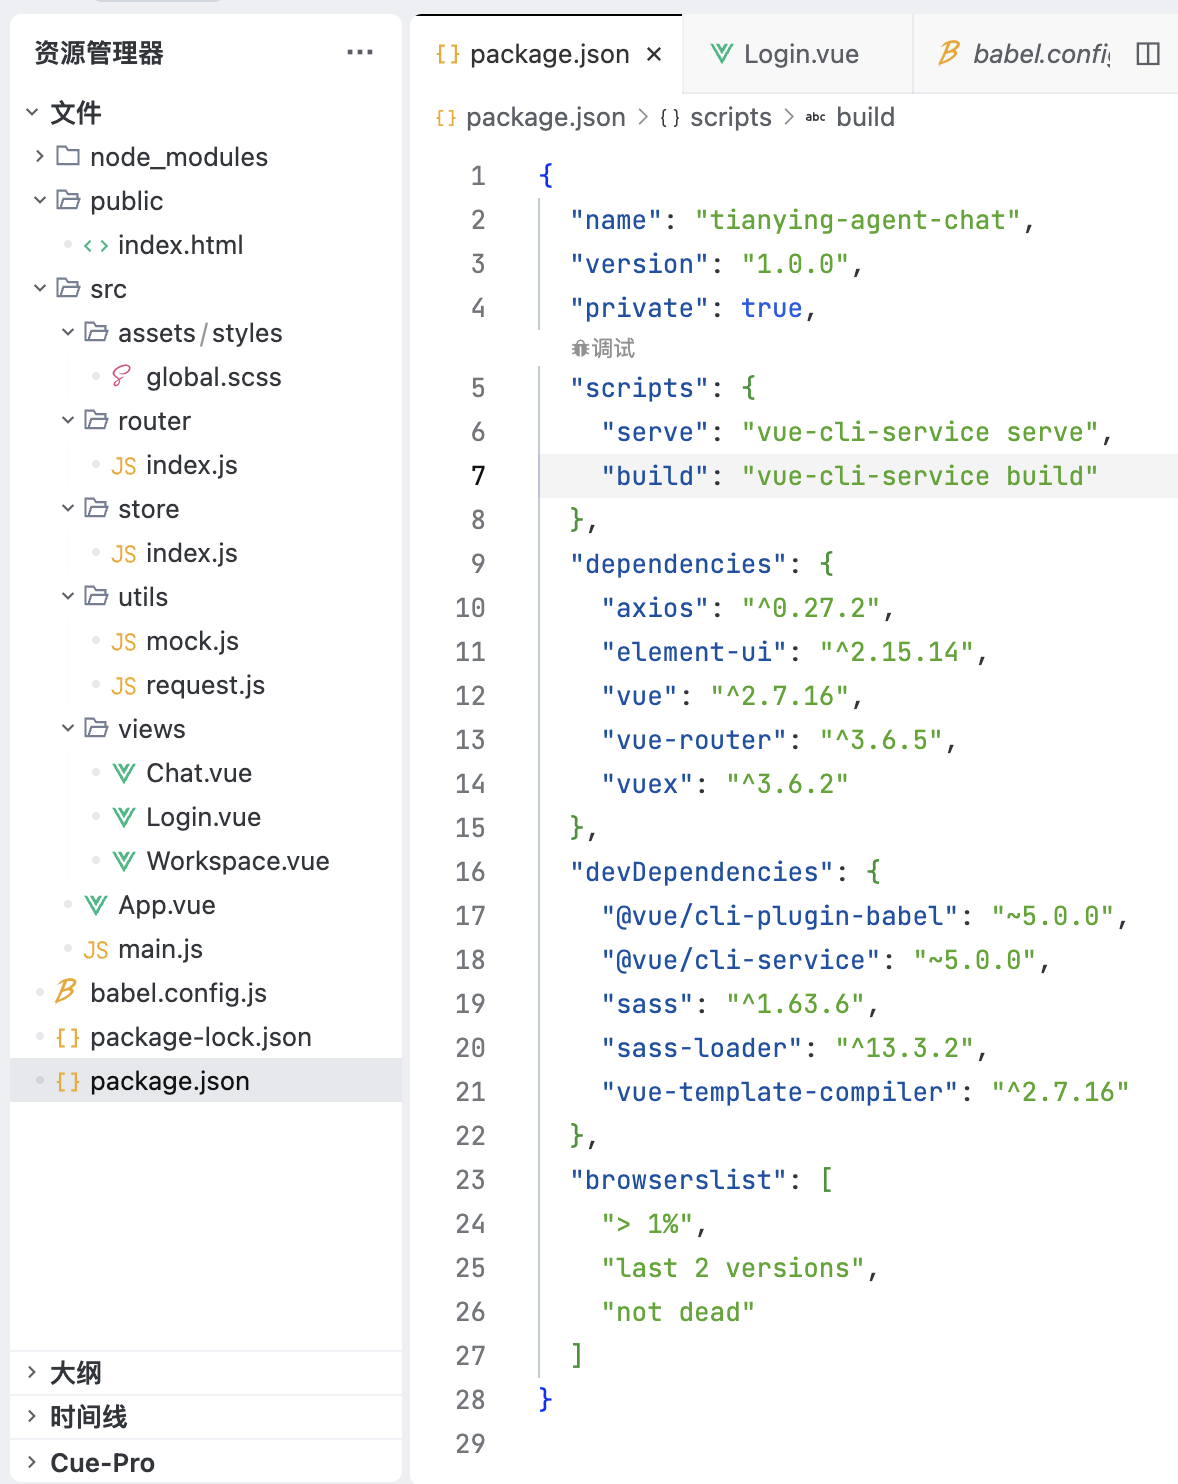Click the HTML icon of index.html

(x=96, y=245)
